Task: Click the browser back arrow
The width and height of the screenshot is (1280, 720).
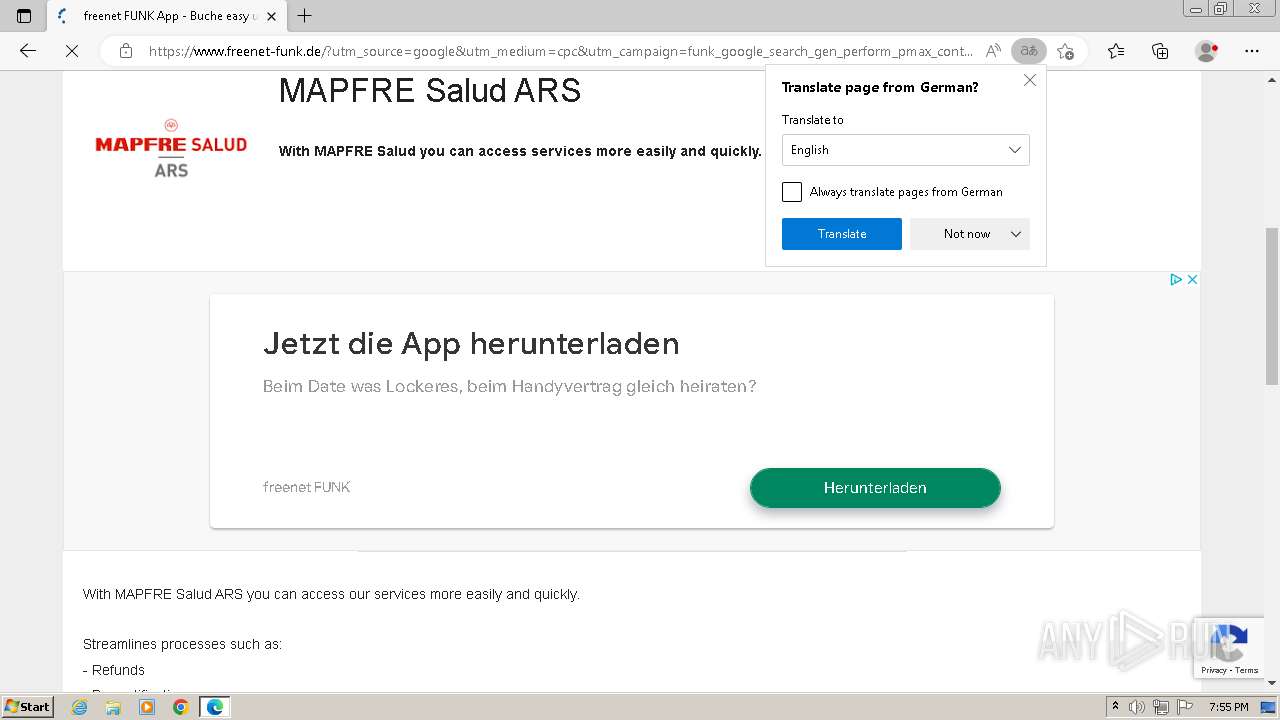Action: pyautogui.click(x=28, y=51)
